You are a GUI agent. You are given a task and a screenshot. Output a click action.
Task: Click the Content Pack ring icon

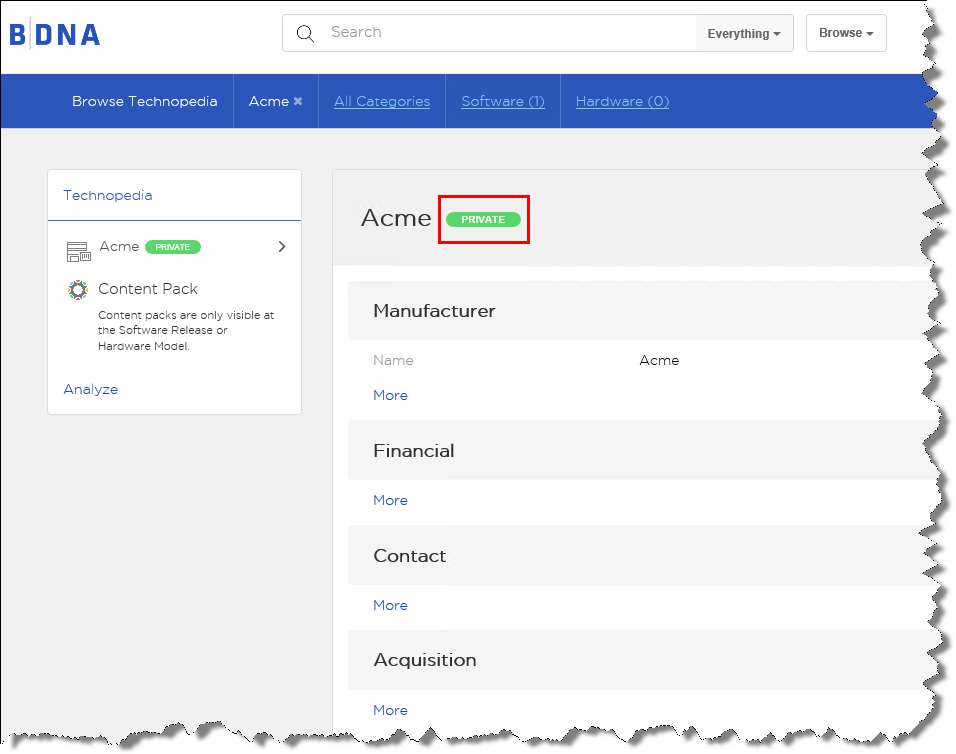tap(78, 290)
